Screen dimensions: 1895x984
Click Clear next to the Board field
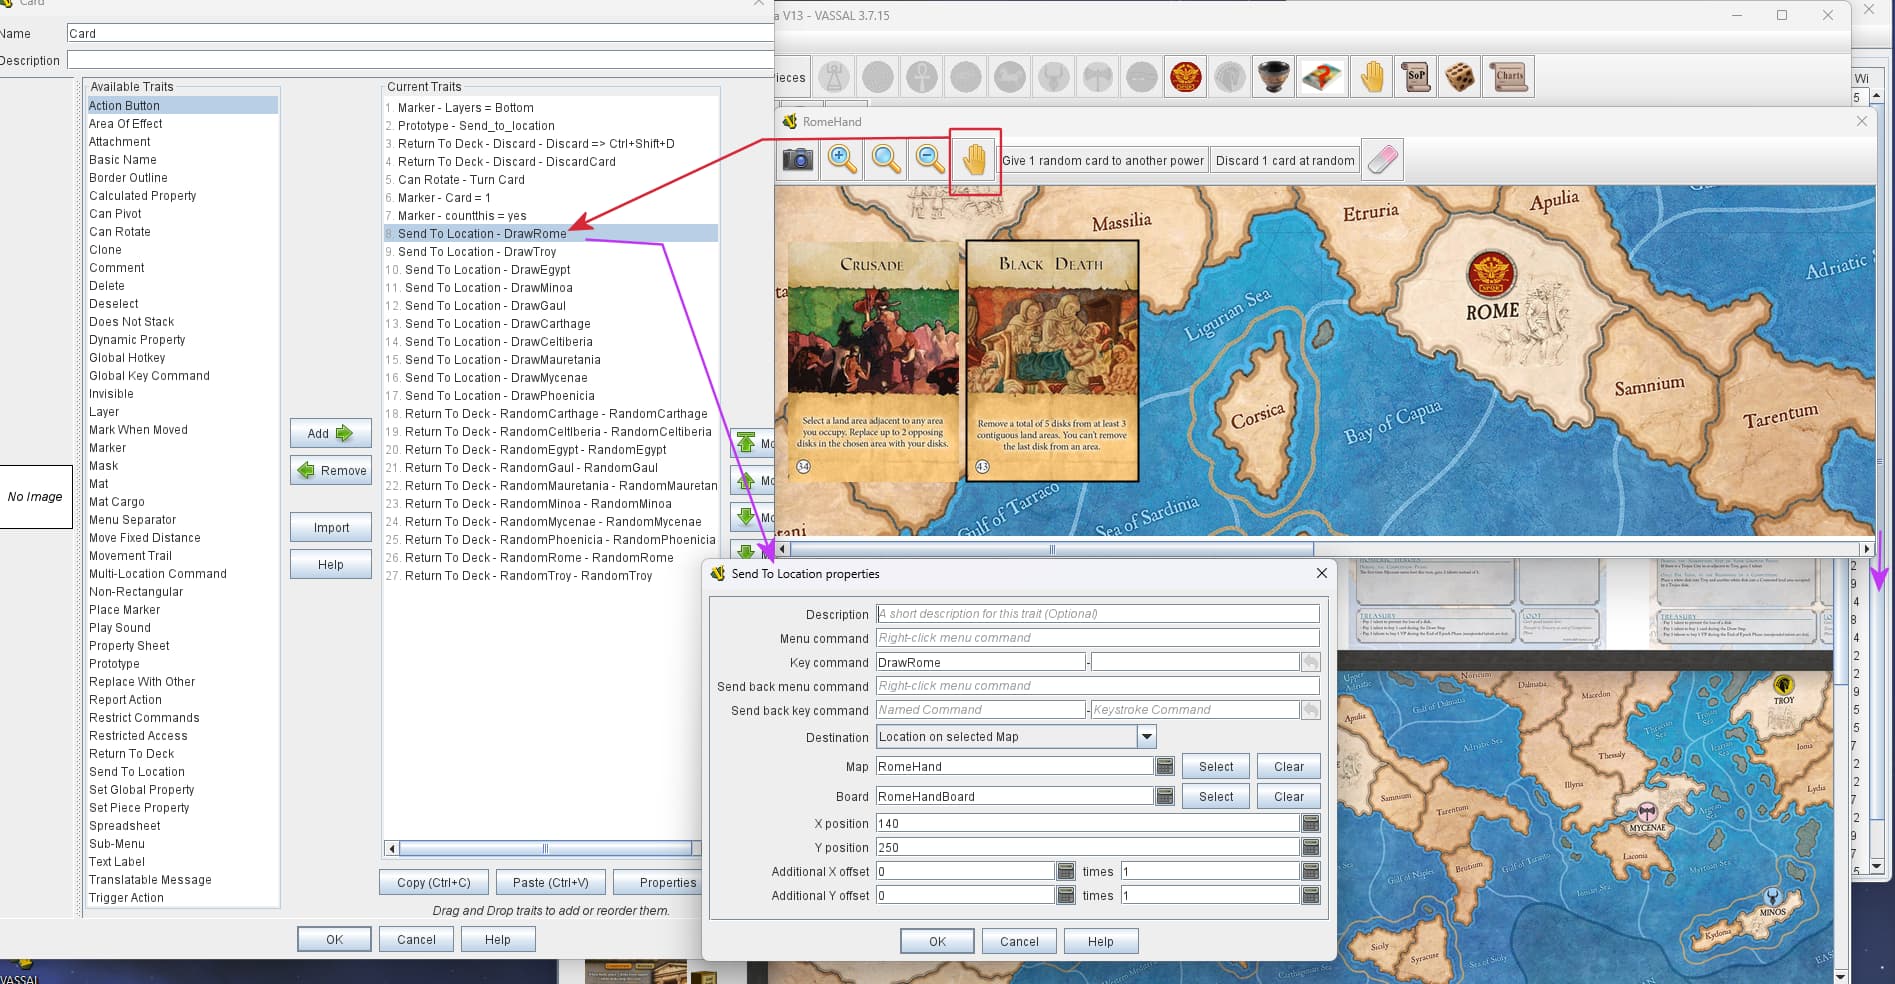click(1289, 797)
